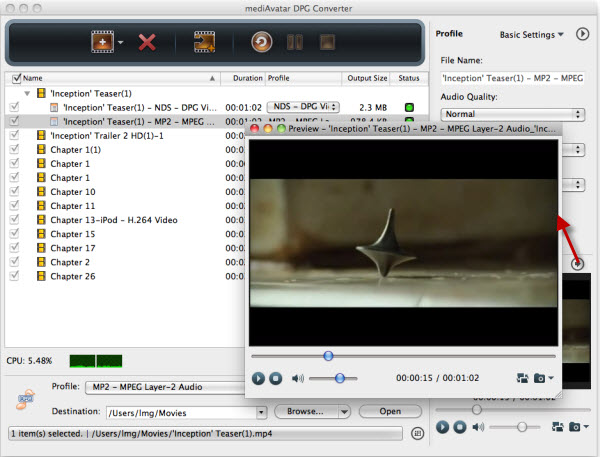
Task: Adjust the volume slider in the main preview panel
Action: tap(522, 426)
